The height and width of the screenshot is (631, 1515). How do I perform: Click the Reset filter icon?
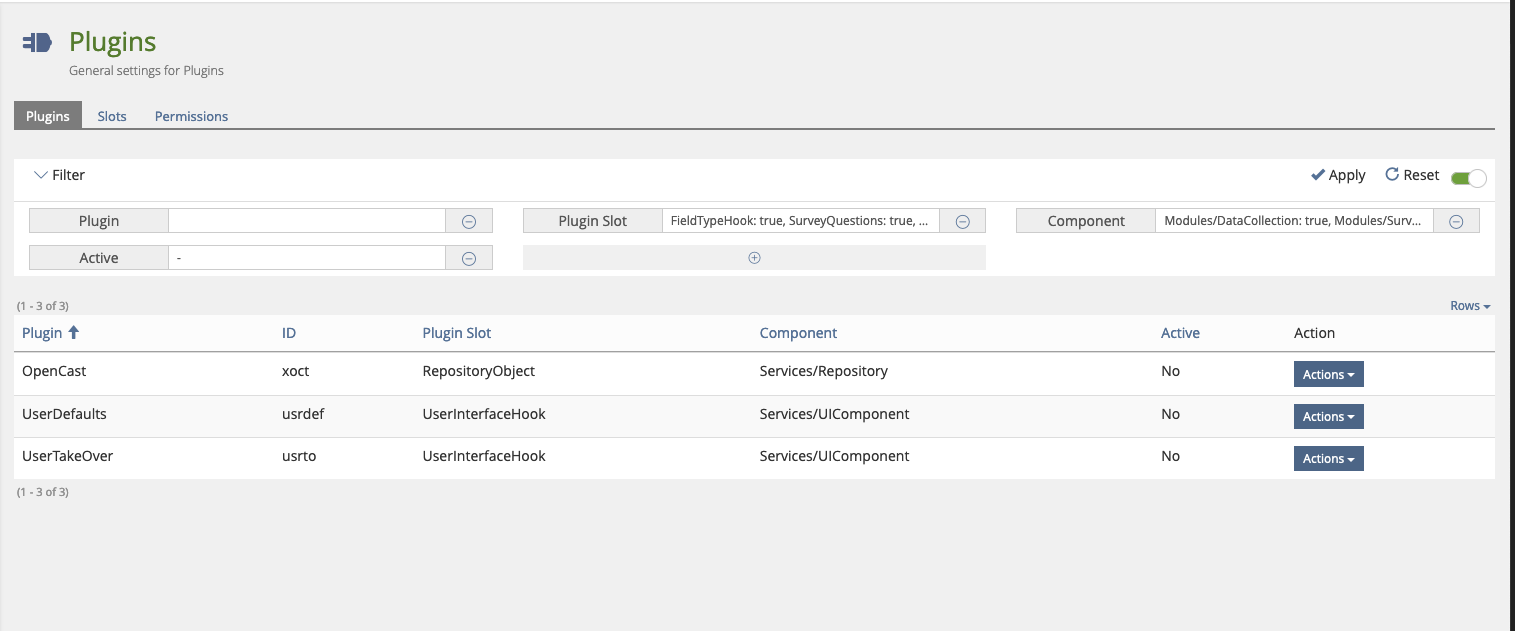(1391, 175)
